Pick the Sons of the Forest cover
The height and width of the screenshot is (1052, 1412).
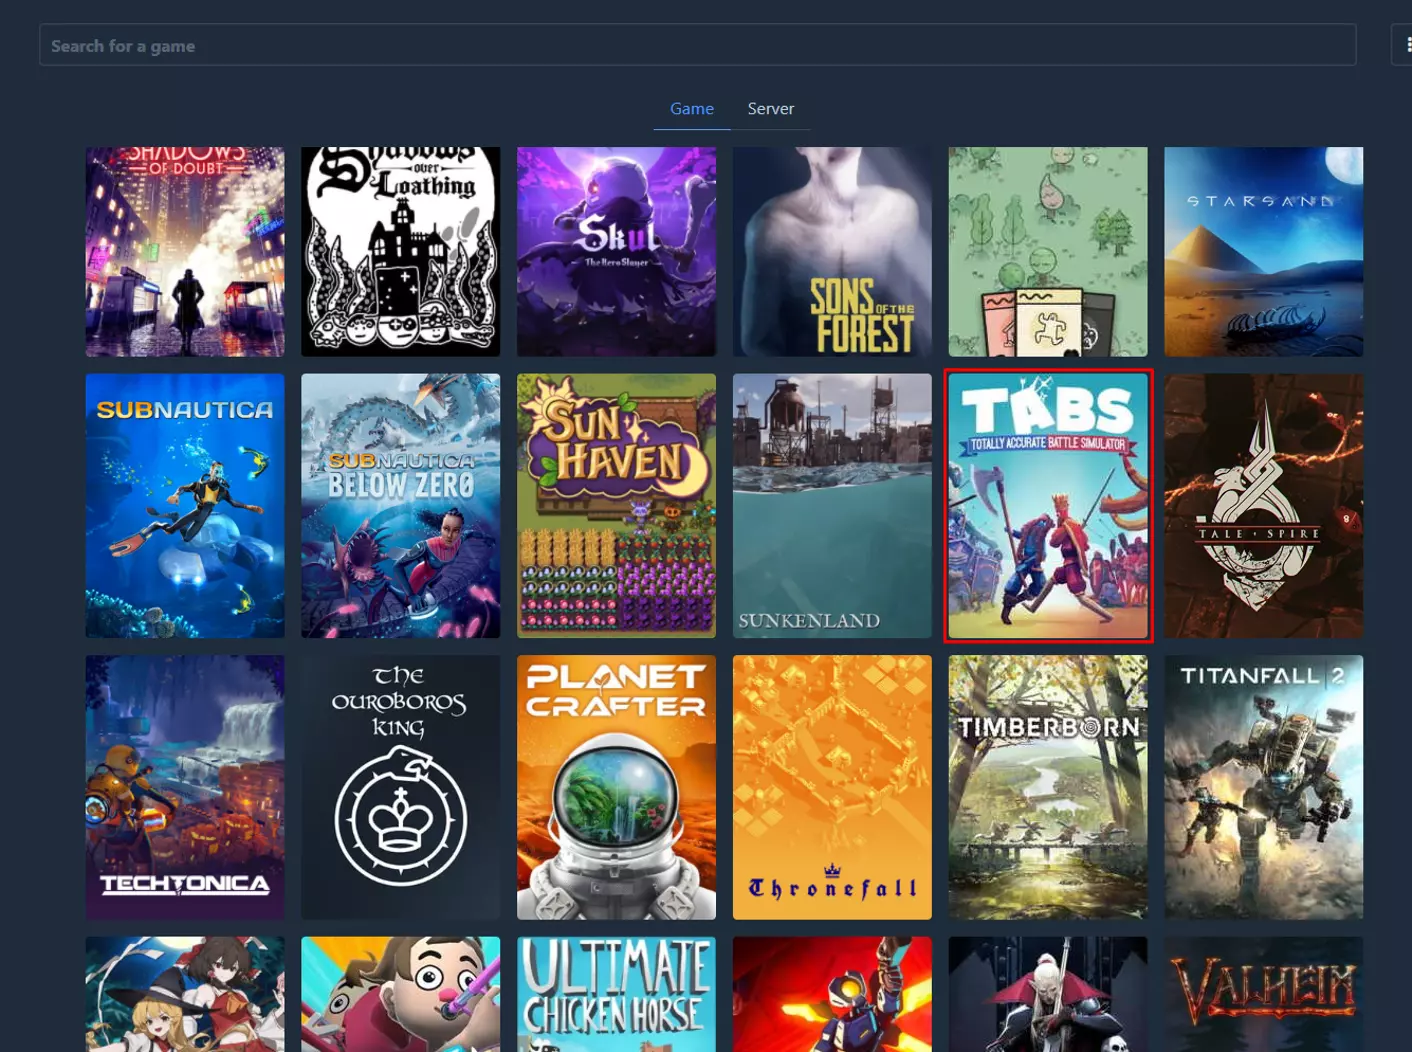pos(832,252)
